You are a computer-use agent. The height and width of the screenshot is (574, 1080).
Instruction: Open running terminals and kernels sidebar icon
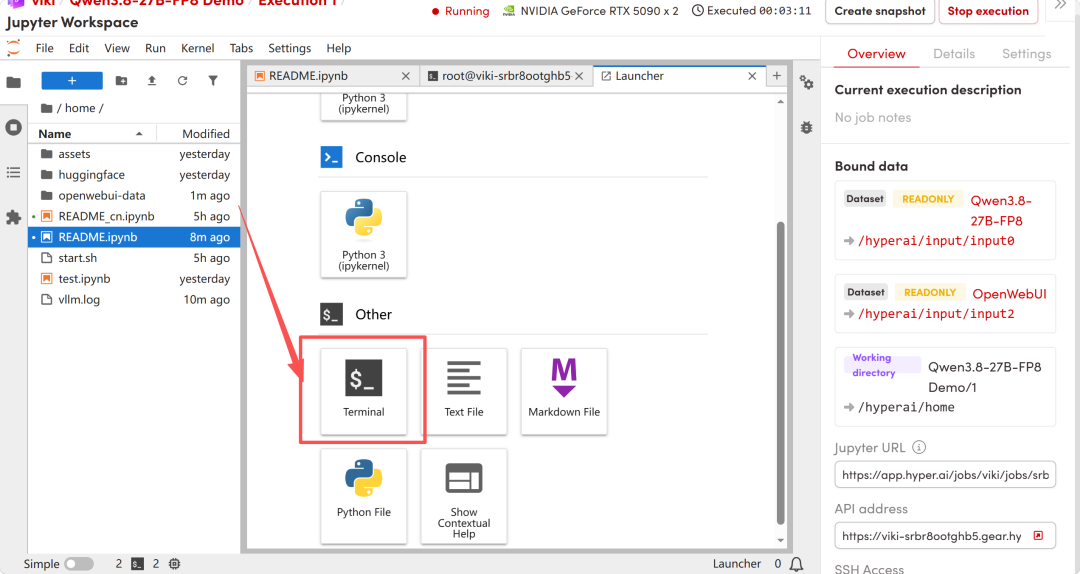(13, 127)
